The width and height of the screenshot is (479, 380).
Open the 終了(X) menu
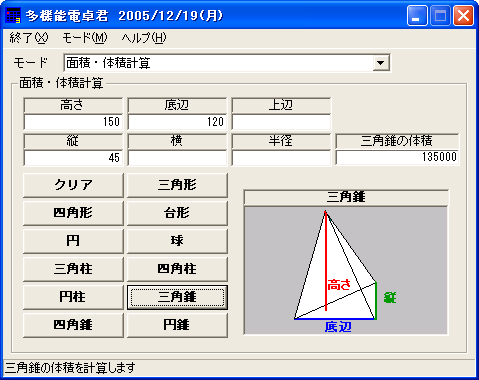pos(29,38)
